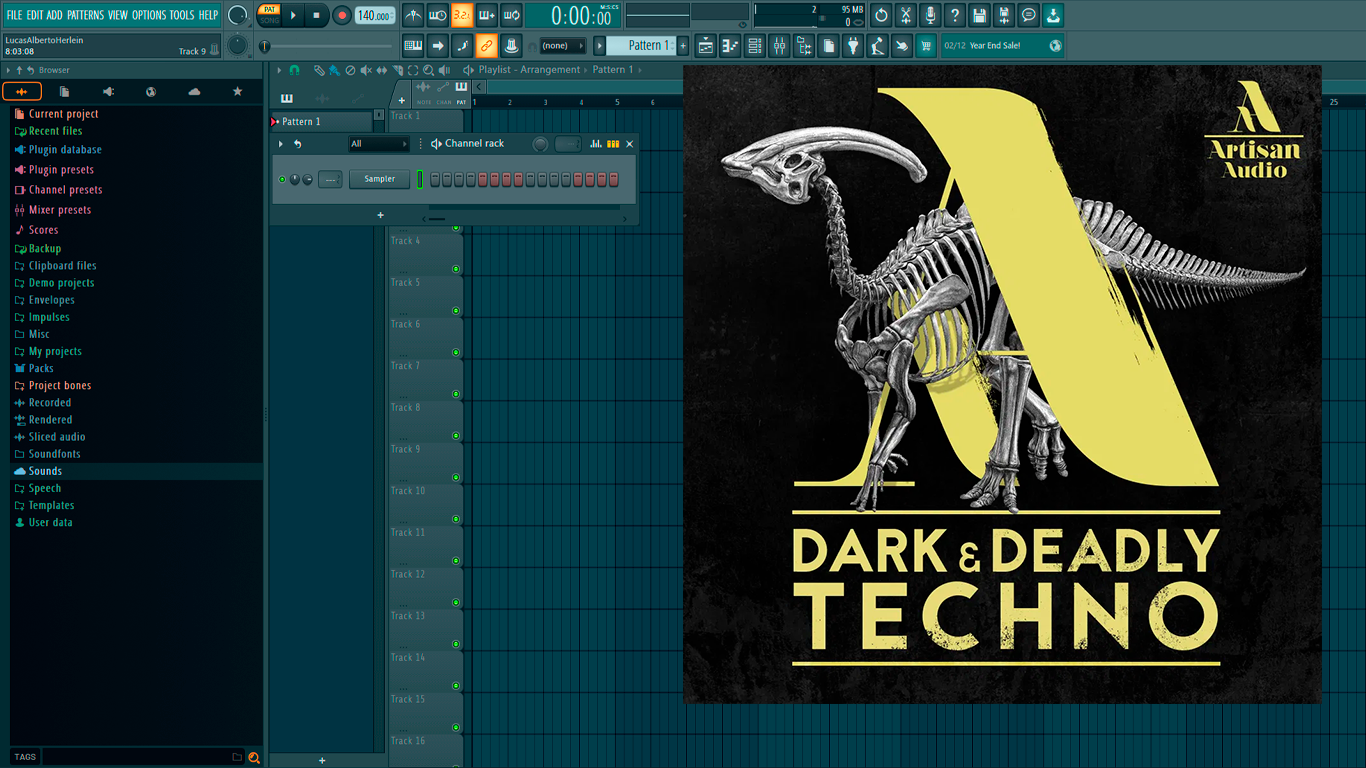The height and width of the screenshot is (768, 1366).
Task: Open the OPTIONS menu
Action: (x=149, y=15)
